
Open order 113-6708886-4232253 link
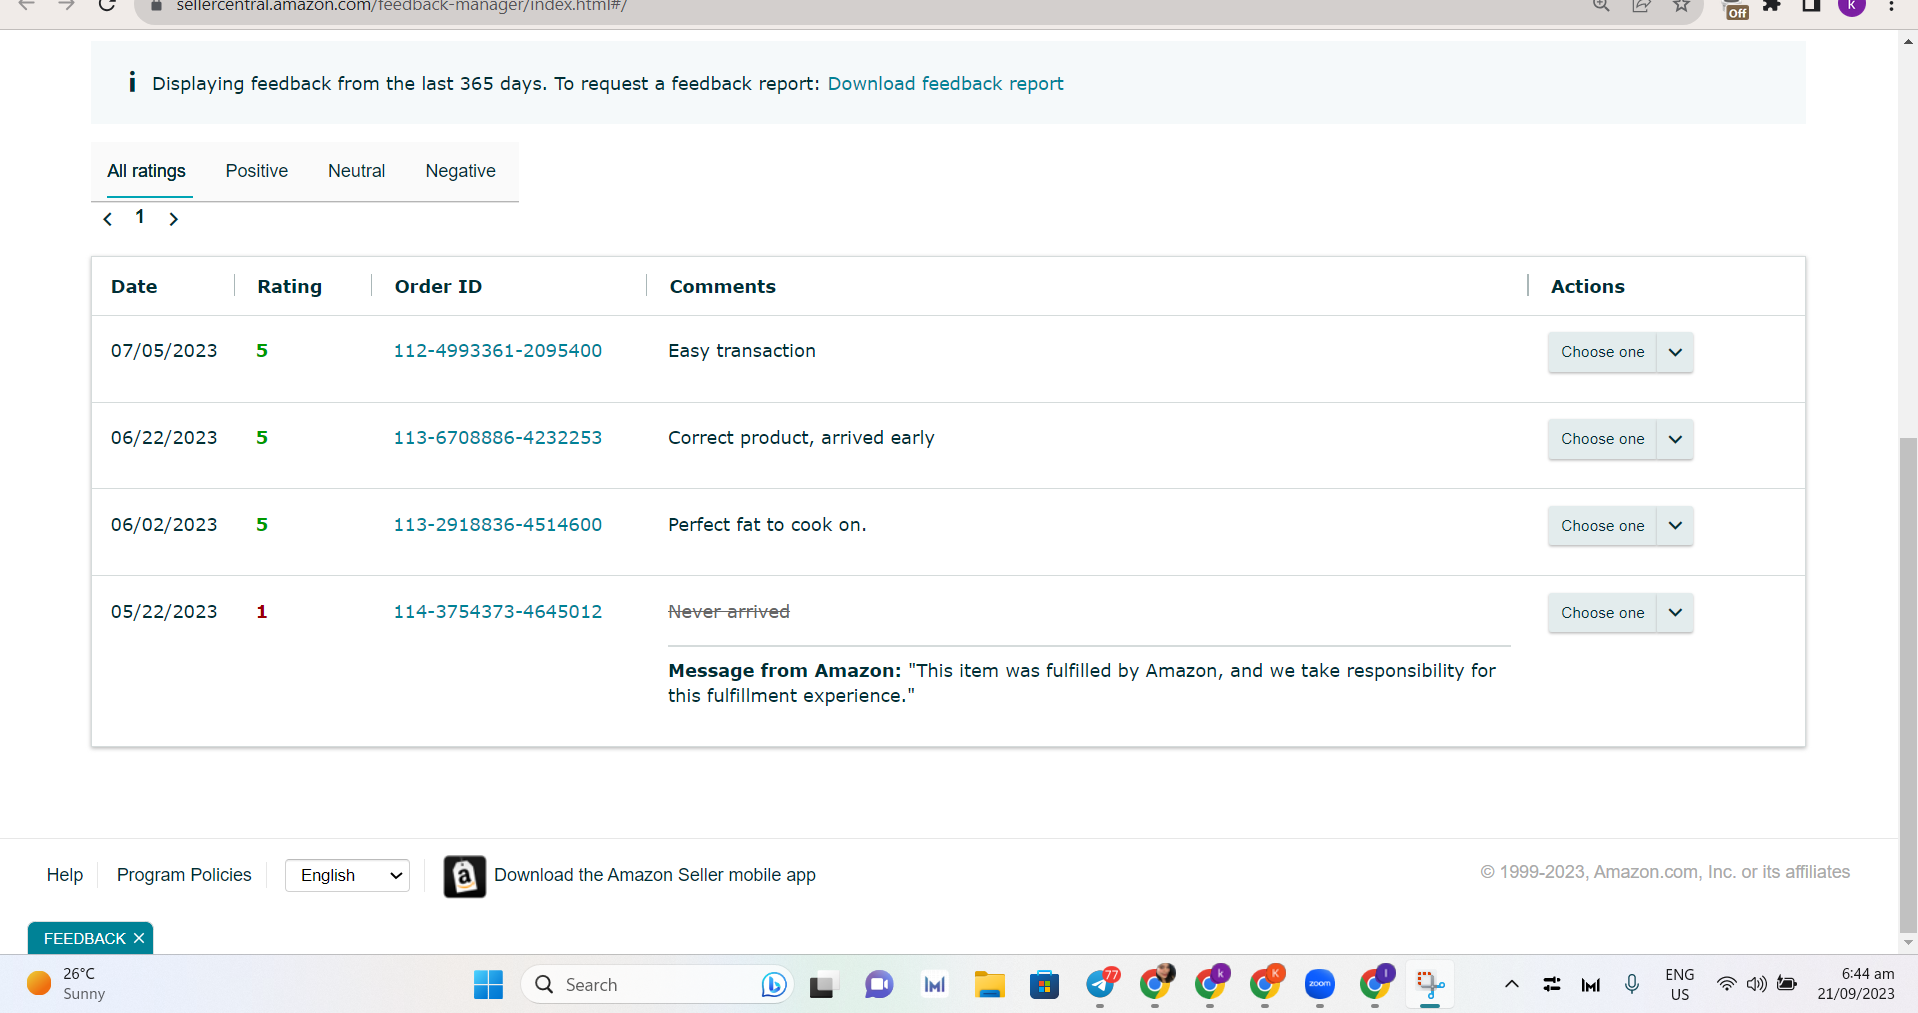498,438
